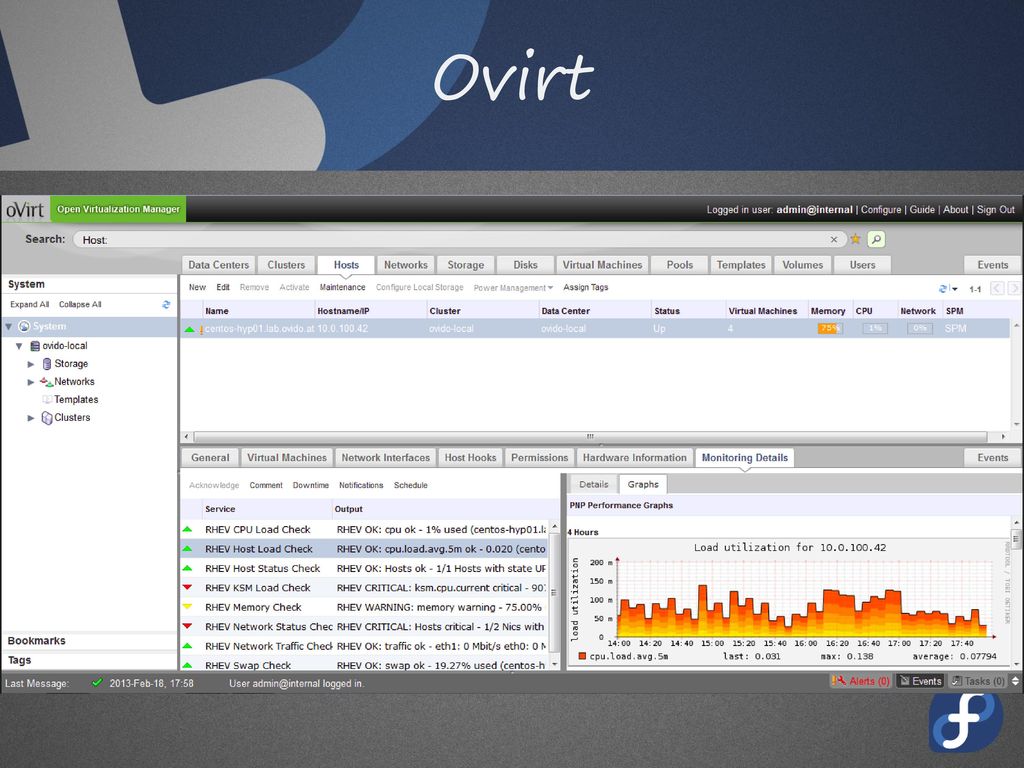Screen dimensions: 1024x768
Task: Click the Network 0% usage bar
Action: tap(920, 328)
